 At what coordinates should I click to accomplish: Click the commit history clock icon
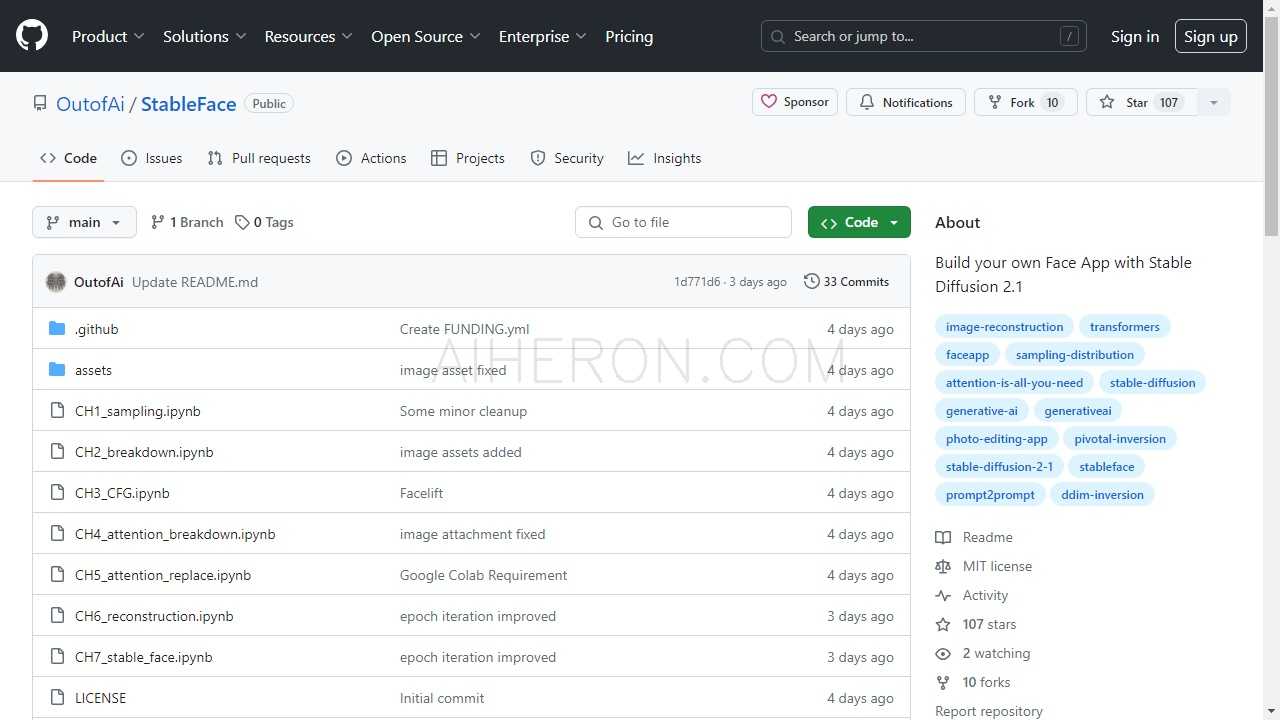pos(811,282)
